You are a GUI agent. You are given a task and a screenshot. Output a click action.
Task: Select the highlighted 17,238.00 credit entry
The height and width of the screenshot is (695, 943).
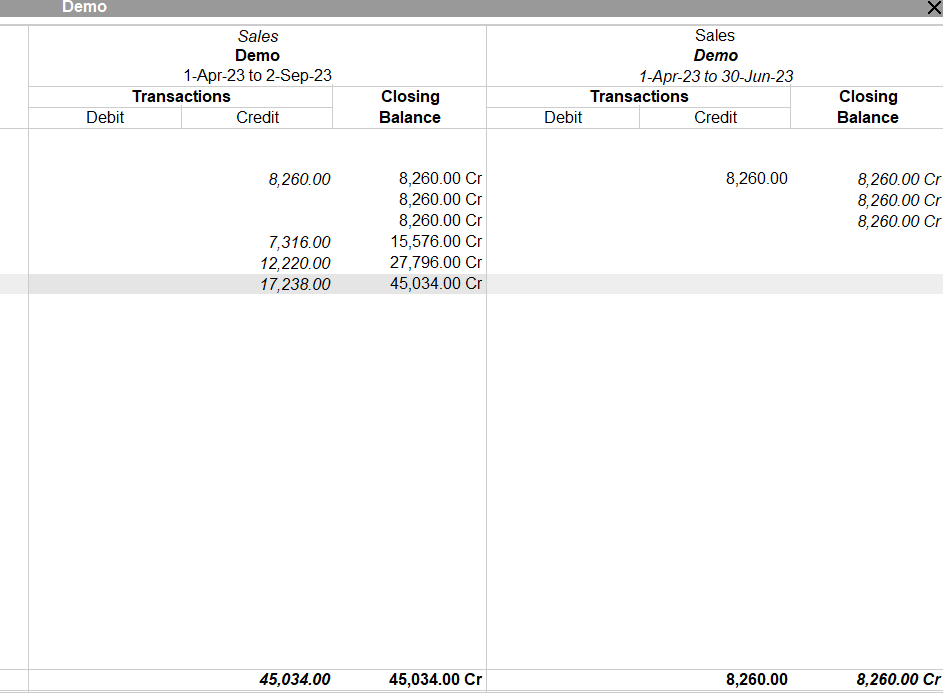(294, 284)
